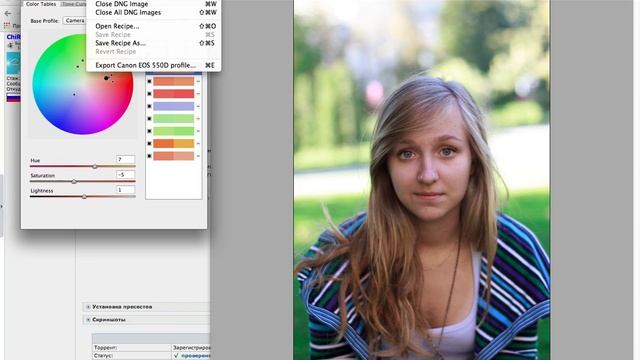Click the forum user avatar thumbnail
The image size is (640, 360).
click(x=13, y=63)
